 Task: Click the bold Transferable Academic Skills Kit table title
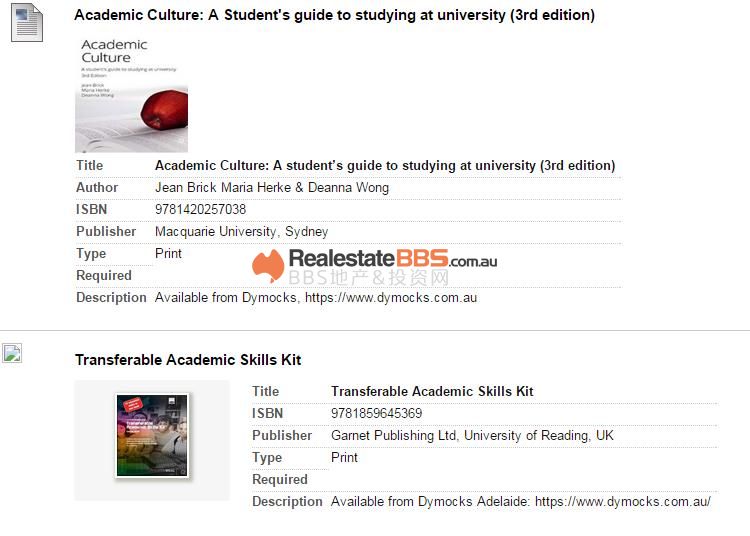point(432,391)
